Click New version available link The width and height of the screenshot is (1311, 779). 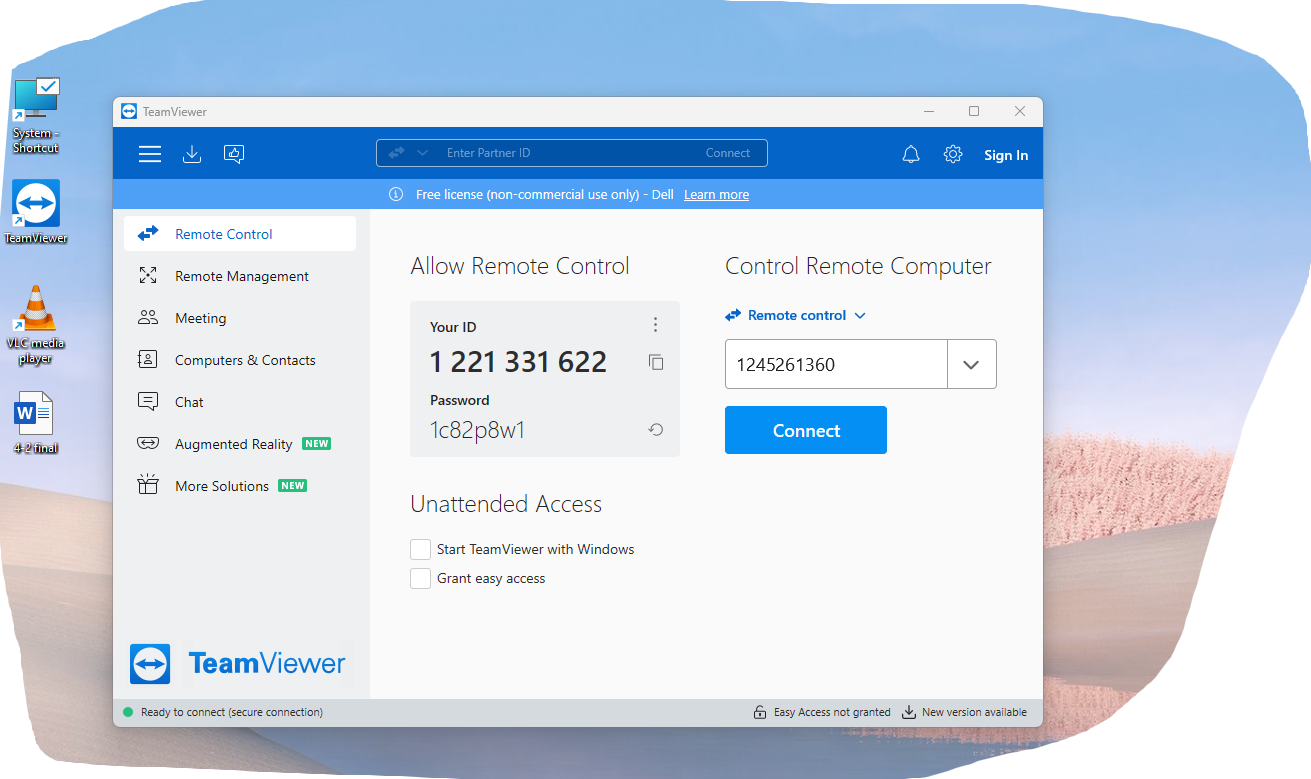(x=974, y=712)
